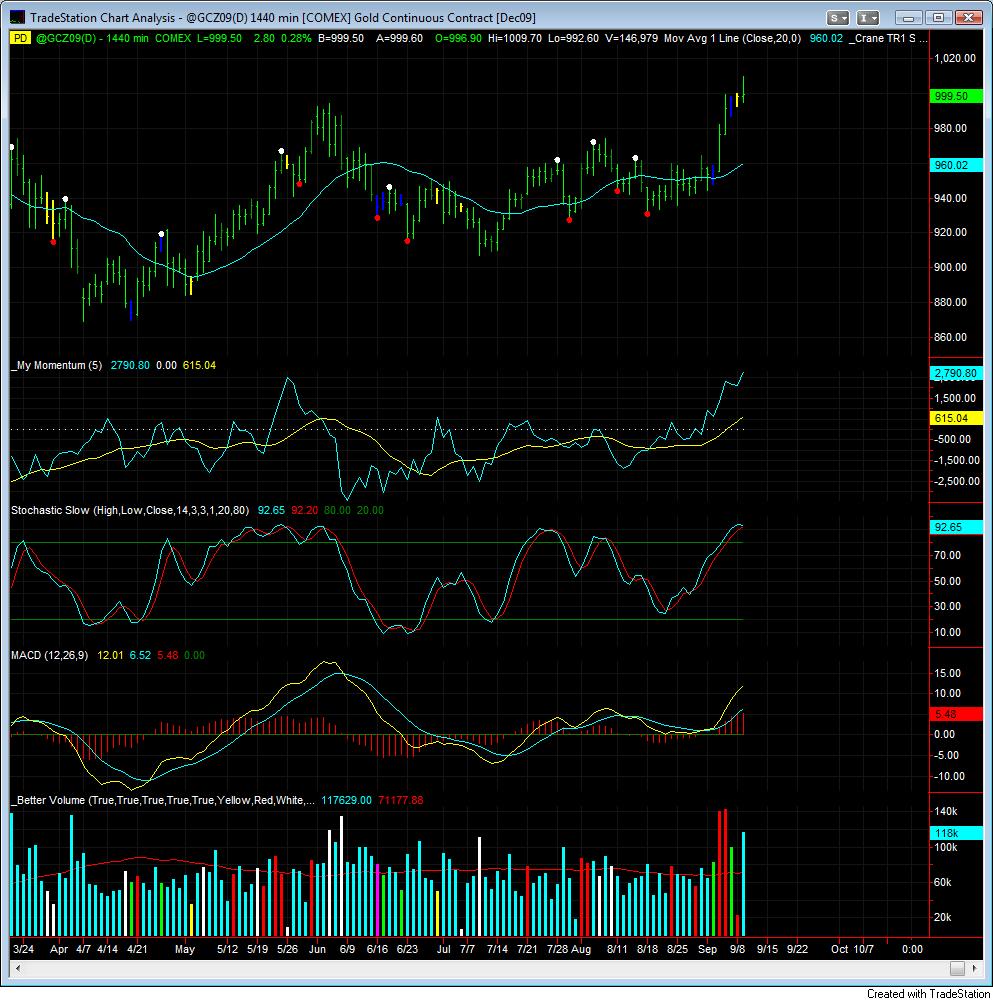
Task: Select the _Better Volume indicator label
Action: pos(163,800)
